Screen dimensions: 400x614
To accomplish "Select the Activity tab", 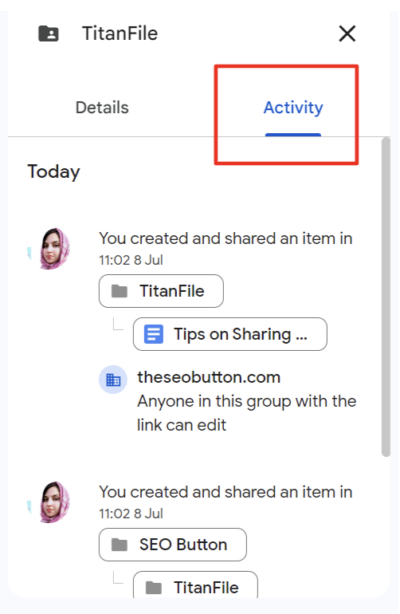I will 293,108.
